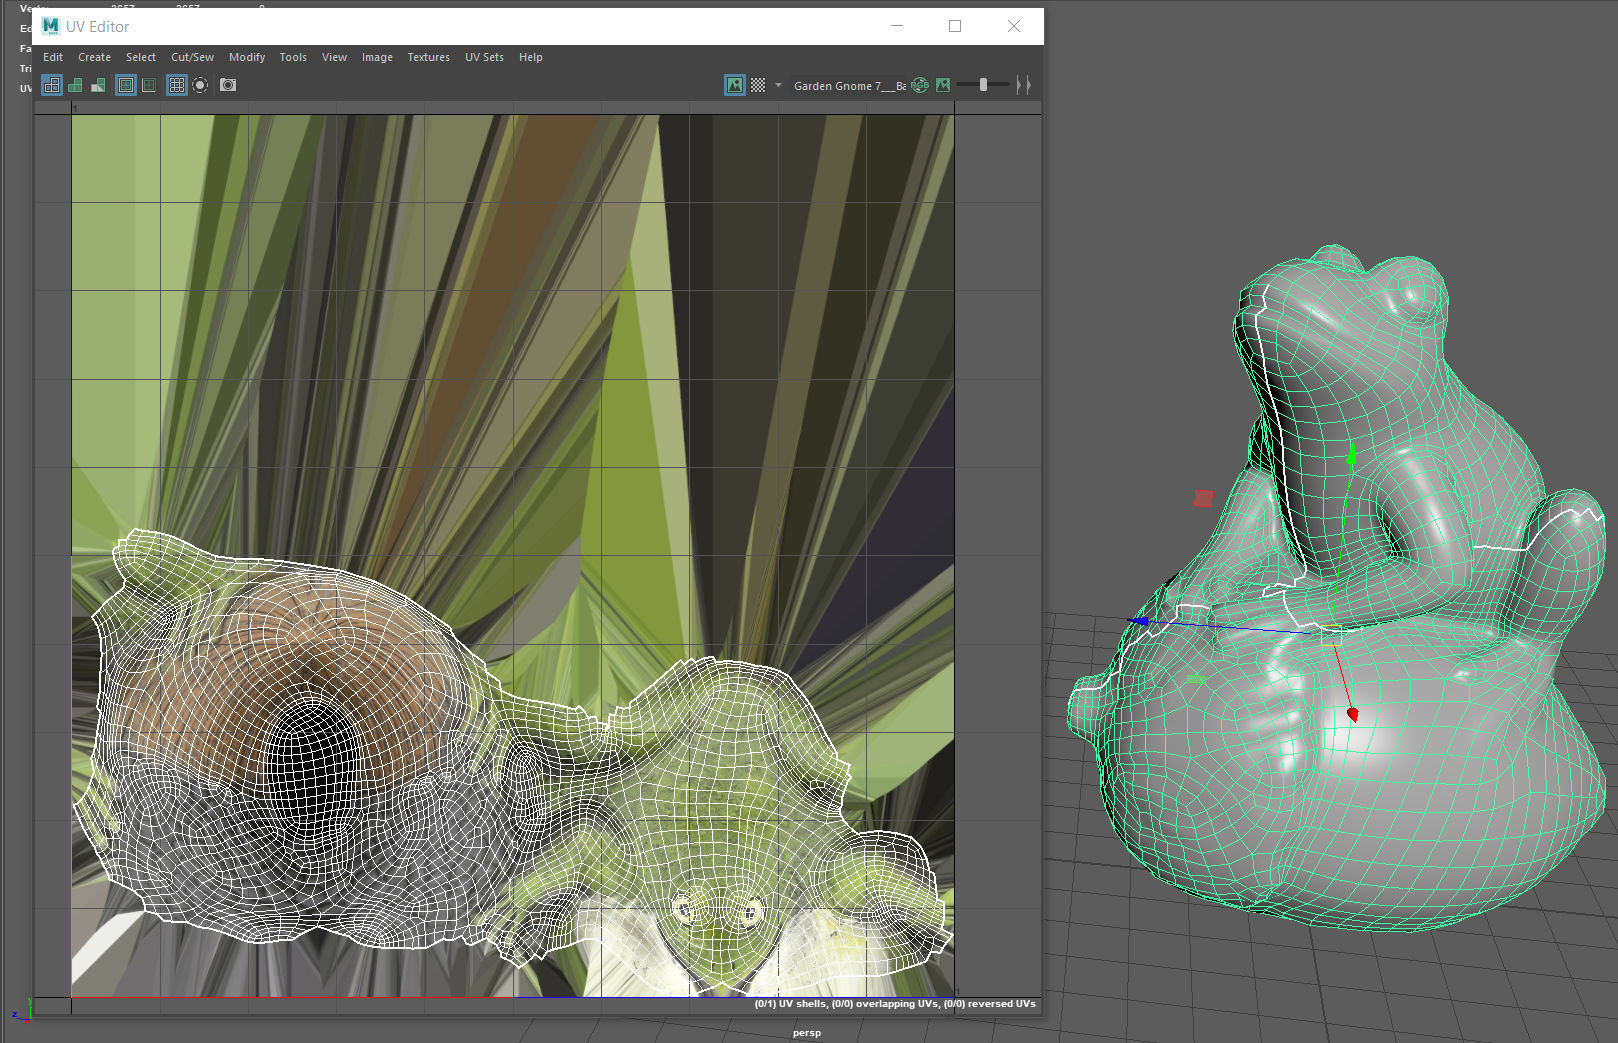Viewport: 1618px width, 1043px height.
Task: Enable the transparency checkerboard background toggle
Action: click(757, 85)
